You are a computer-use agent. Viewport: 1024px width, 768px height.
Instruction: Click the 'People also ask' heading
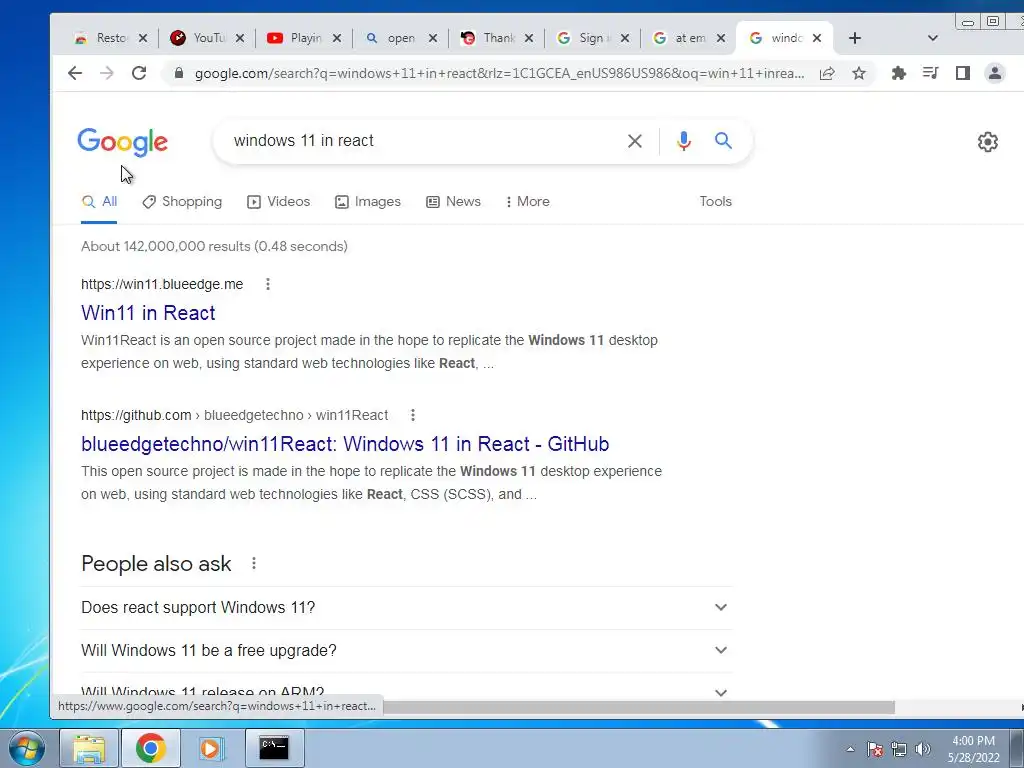[156, 564]
